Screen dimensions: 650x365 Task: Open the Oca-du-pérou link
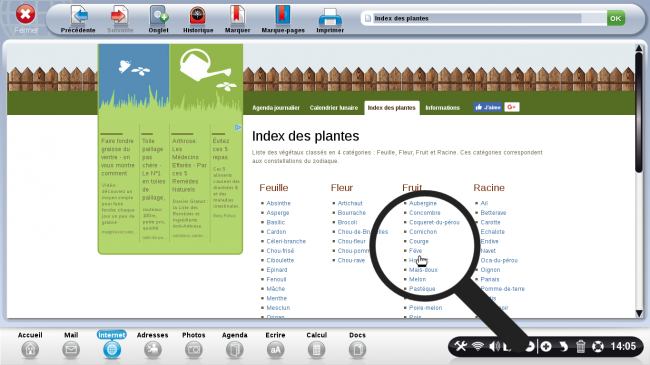pyautogui.click(x=499, y=260)
